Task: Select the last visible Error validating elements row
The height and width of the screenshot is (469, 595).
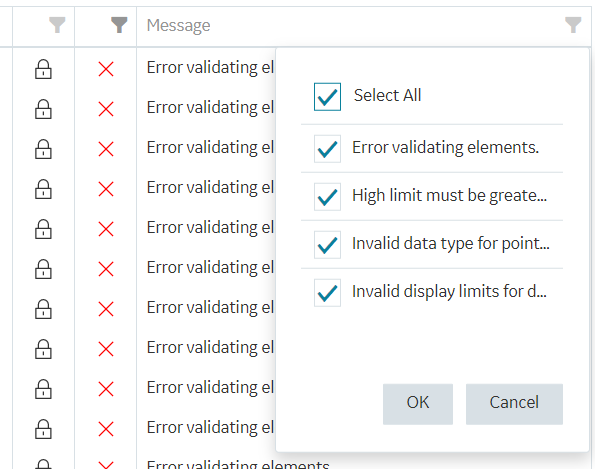Action: click(x=238, y=464)
